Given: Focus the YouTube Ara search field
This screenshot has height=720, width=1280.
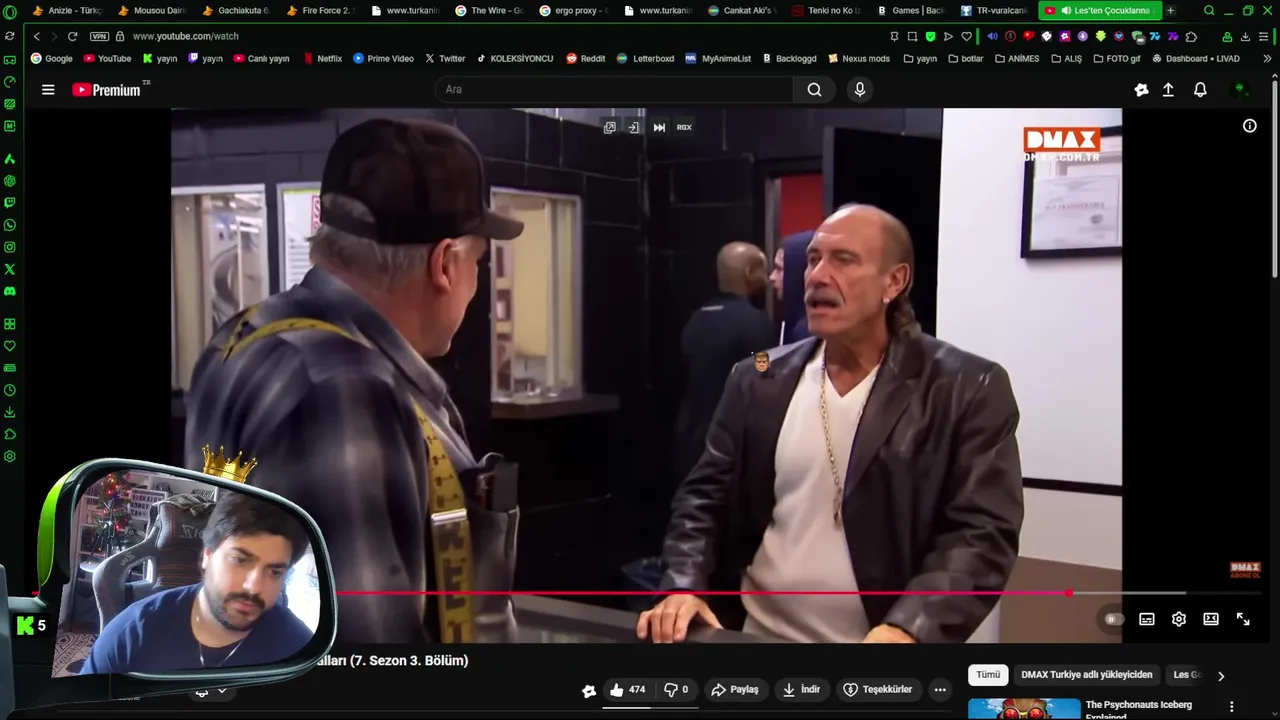Looking at the screenshot, I should click(615, 89).
